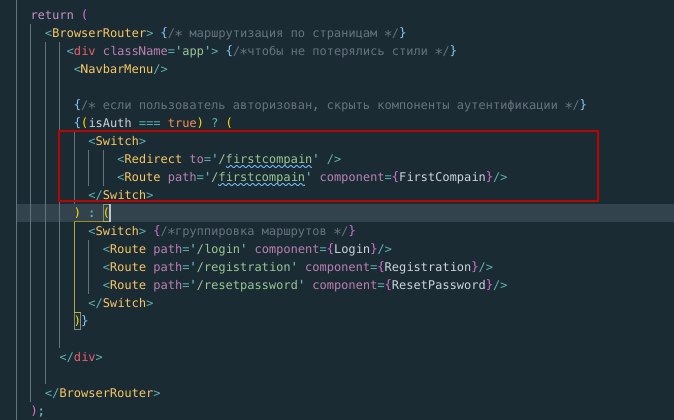Viewport: 674px width, 420px height.
Task: Click the 'return' keyword
Action: click(52, 15)
